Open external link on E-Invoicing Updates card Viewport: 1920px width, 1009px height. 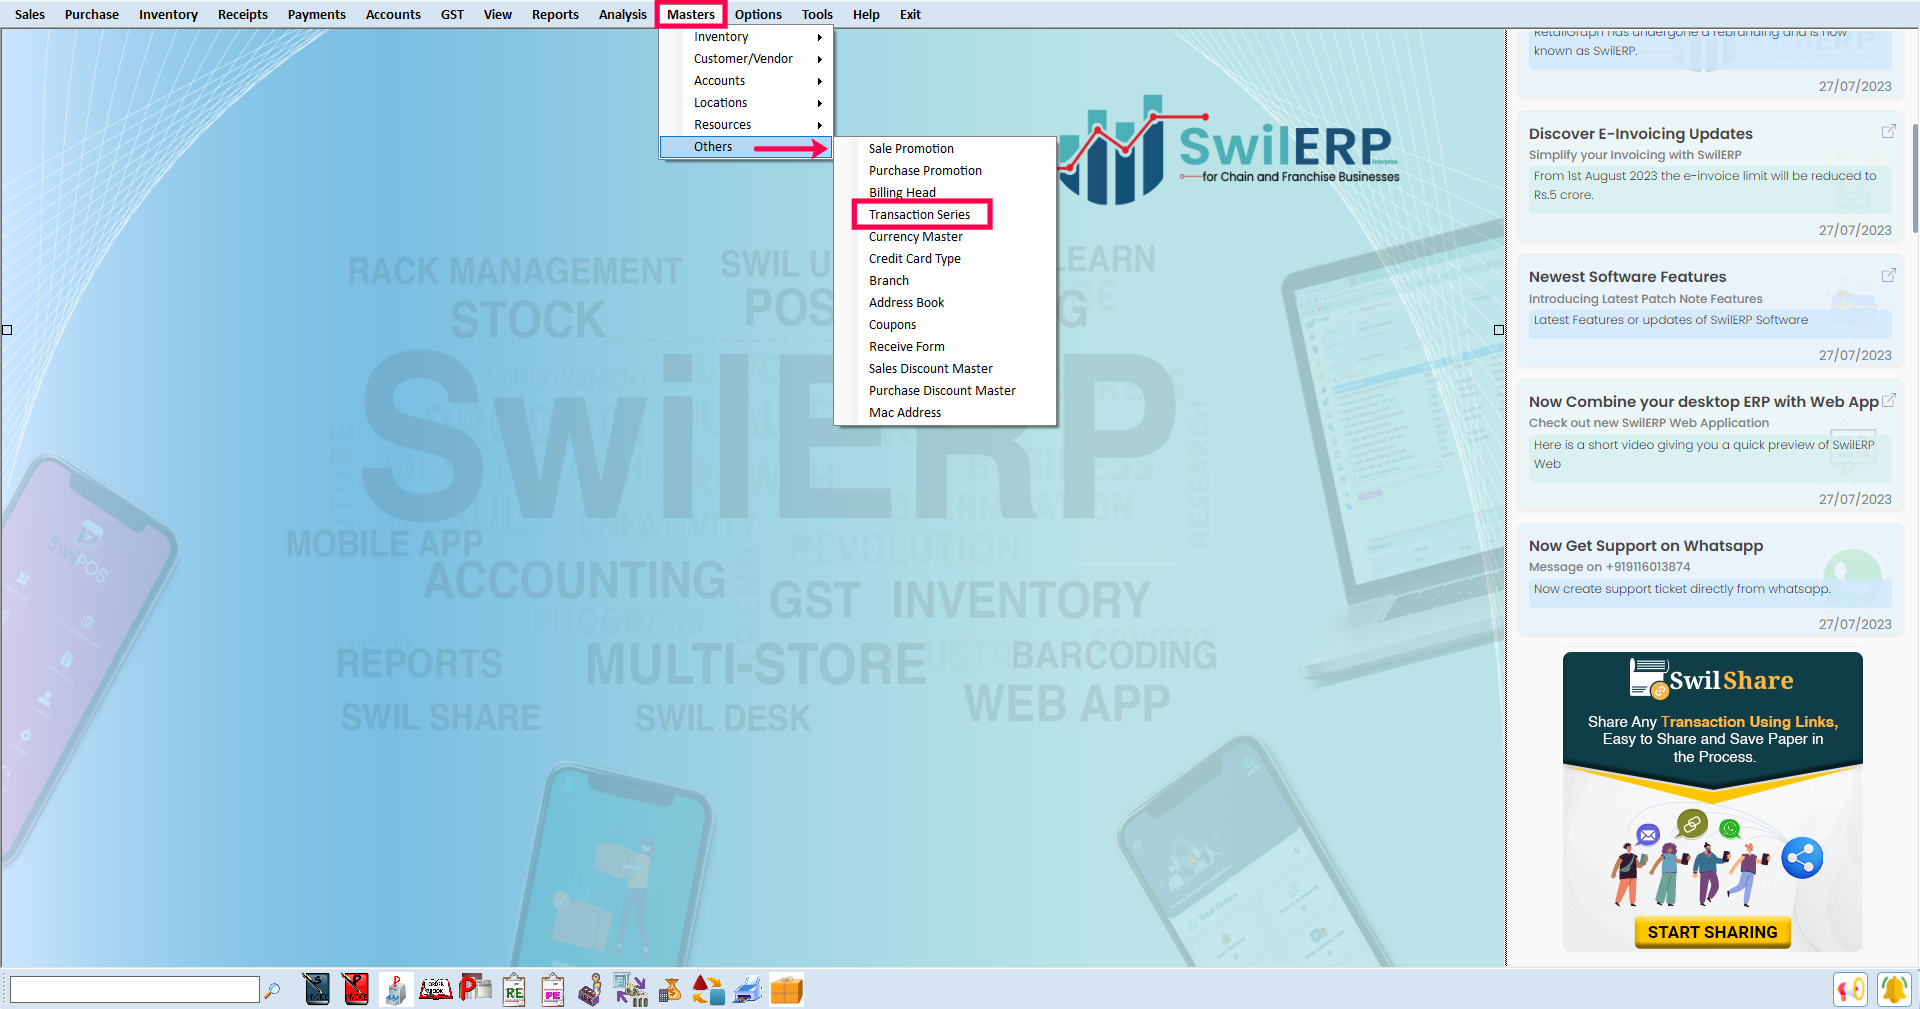point(1888,131)
